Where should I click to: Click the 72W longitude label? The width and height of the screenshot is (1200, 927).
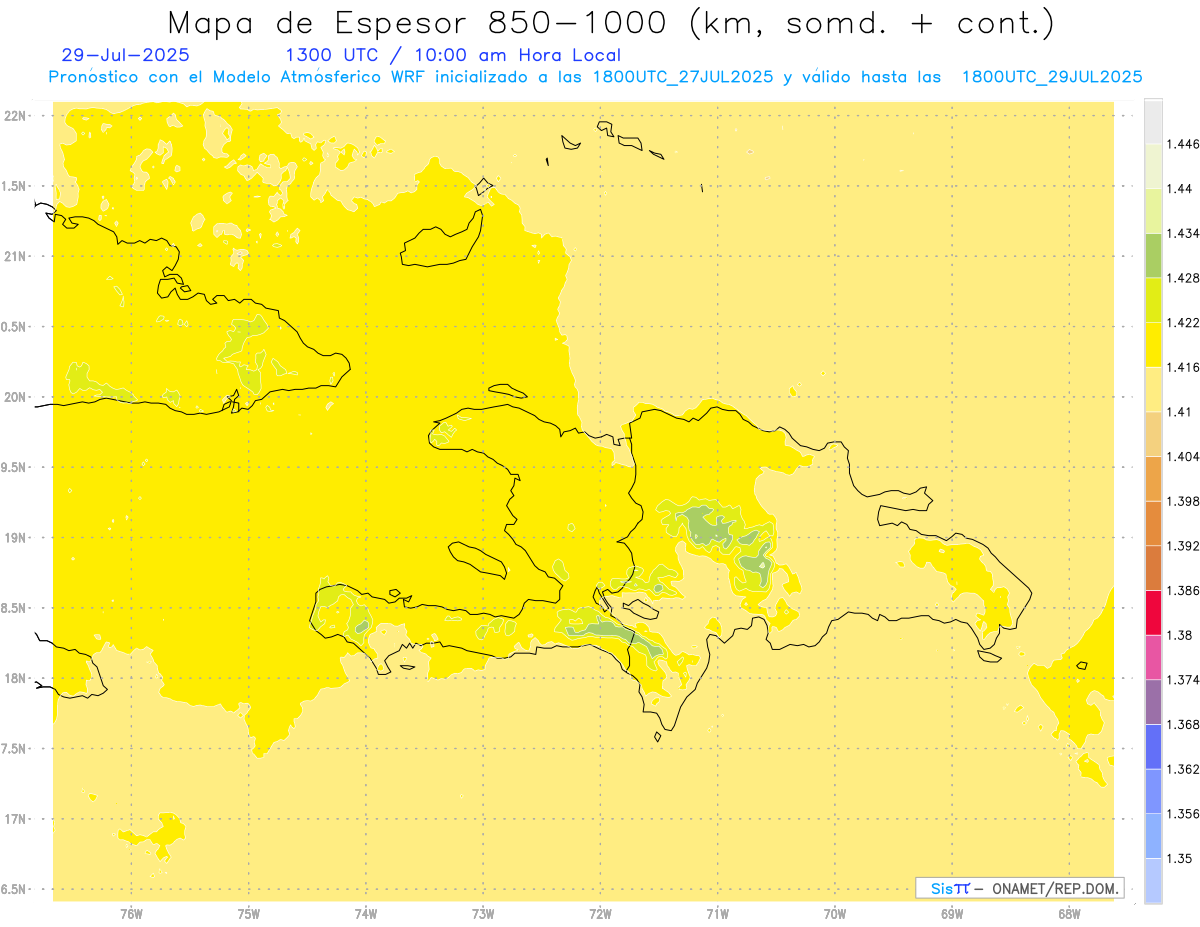600,914
